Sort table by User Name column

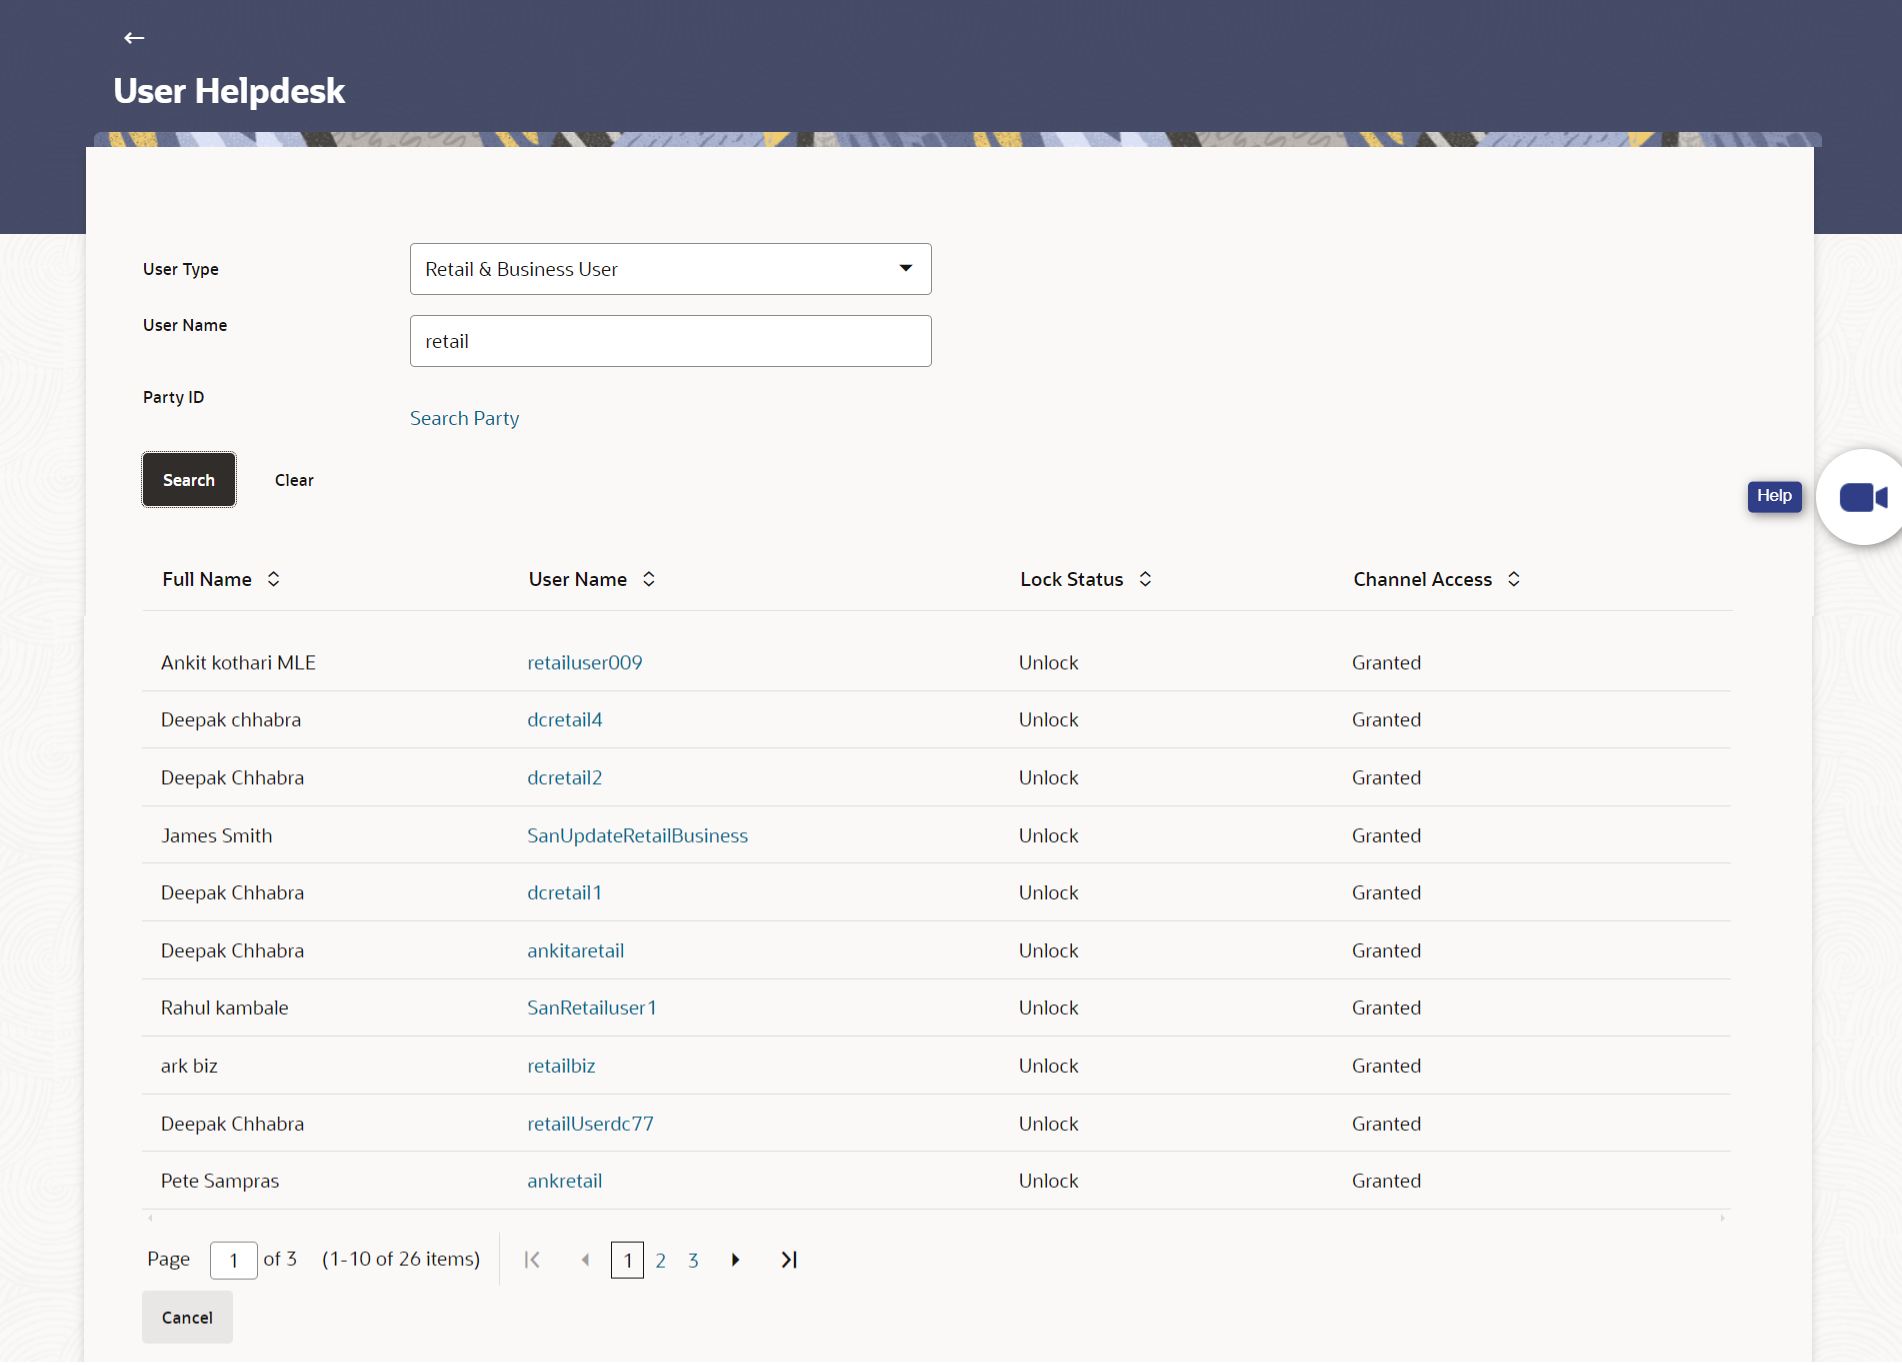coord(649,579)
